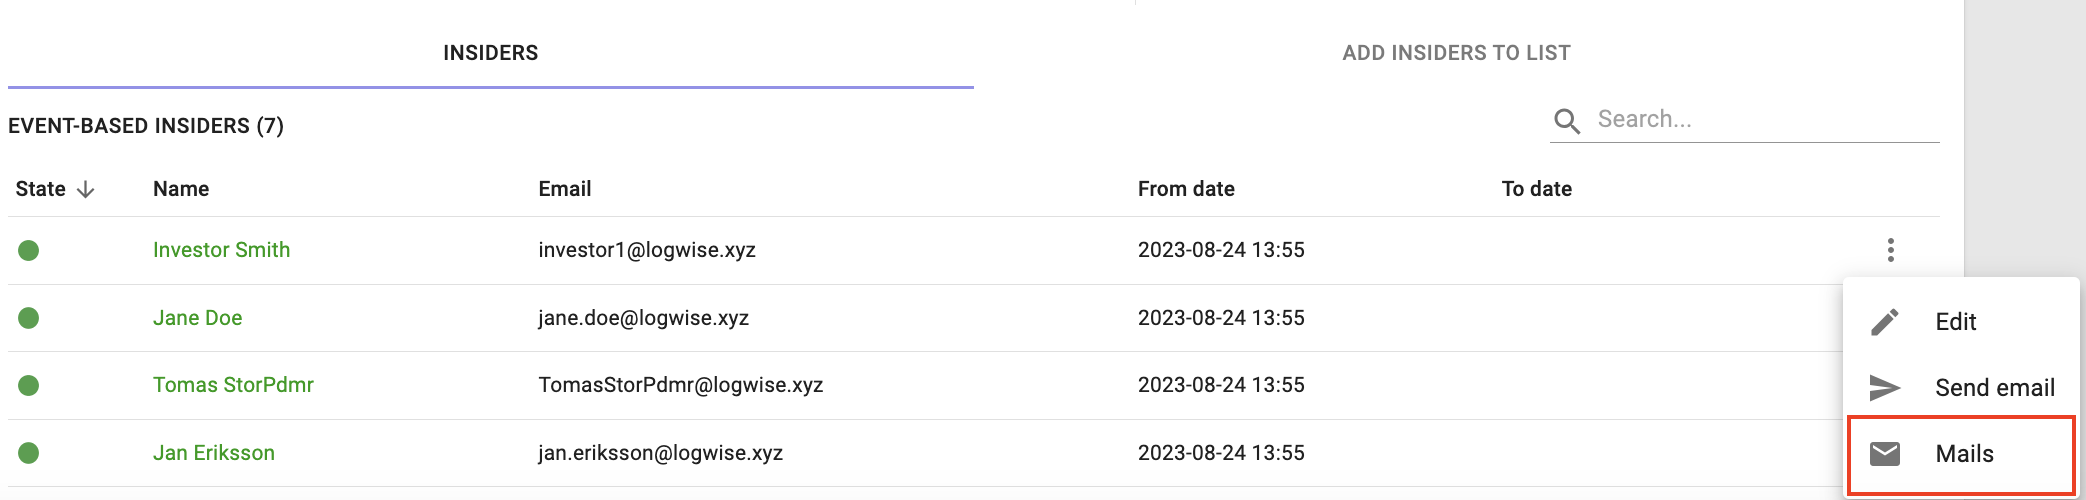Sort by the From date column header
Image resolution: width=2086 pixels, height=500 pixels.
coord(1186,189)
